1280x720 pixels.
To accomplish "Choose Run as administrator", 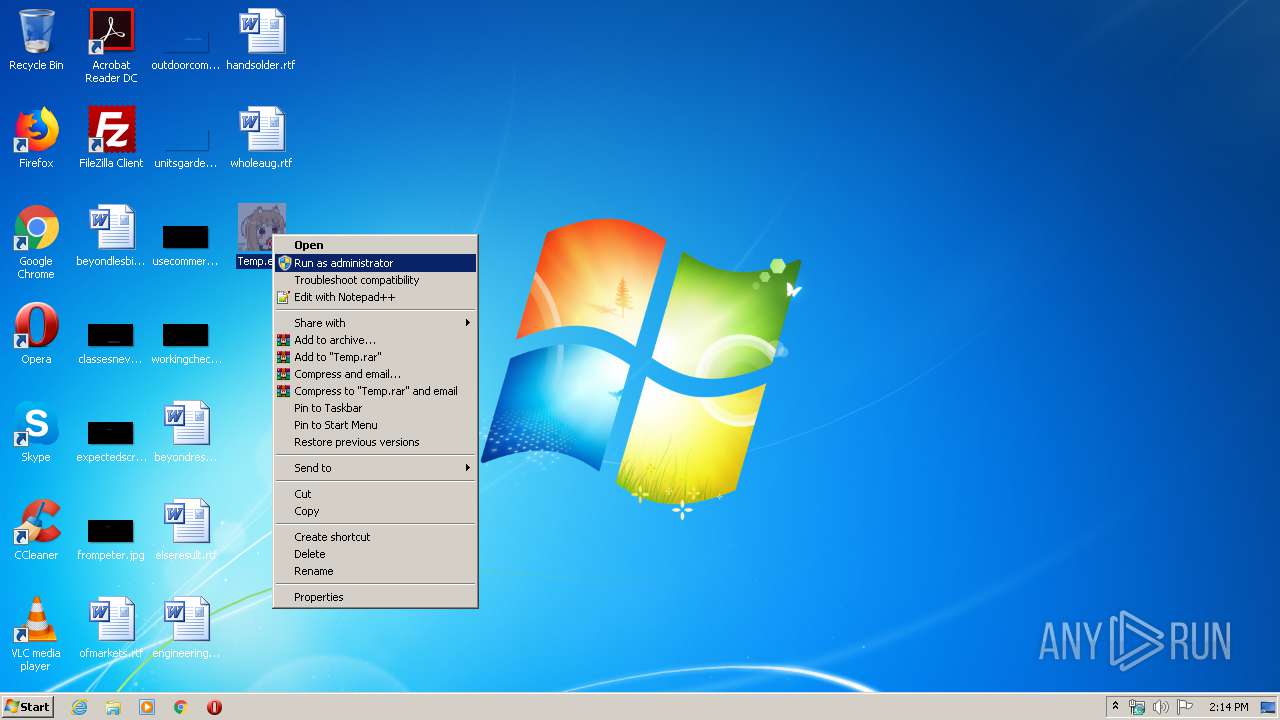I will tap(375, 263).
